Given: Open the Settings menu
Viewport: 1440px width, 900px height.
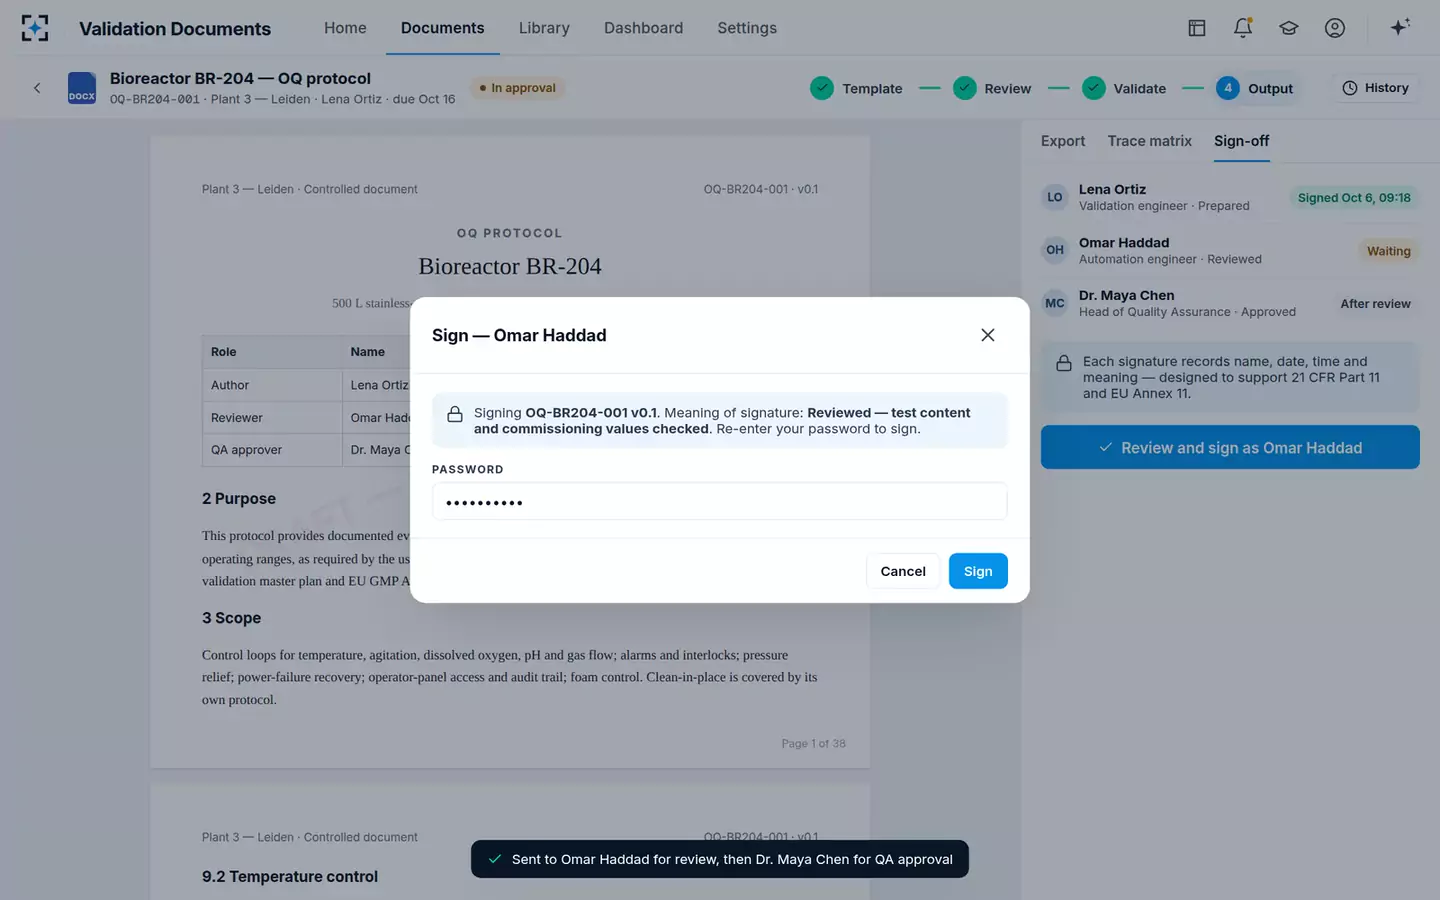Looking at the screenshot, I should click(x=747, y=28).
